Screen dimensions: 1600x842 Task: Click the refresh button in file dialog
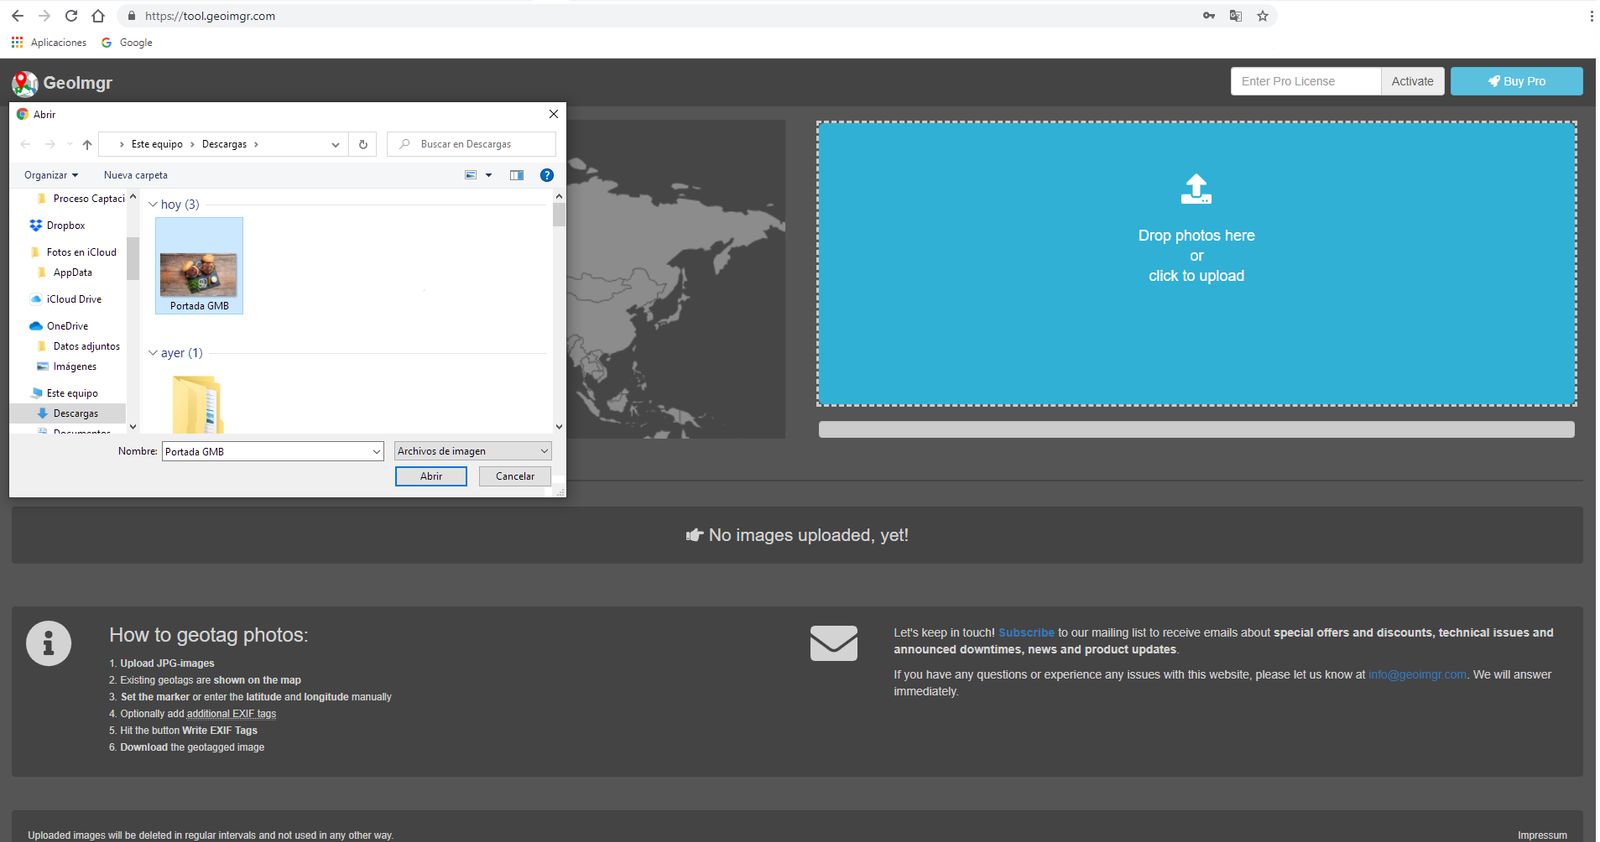click(363, 144)
